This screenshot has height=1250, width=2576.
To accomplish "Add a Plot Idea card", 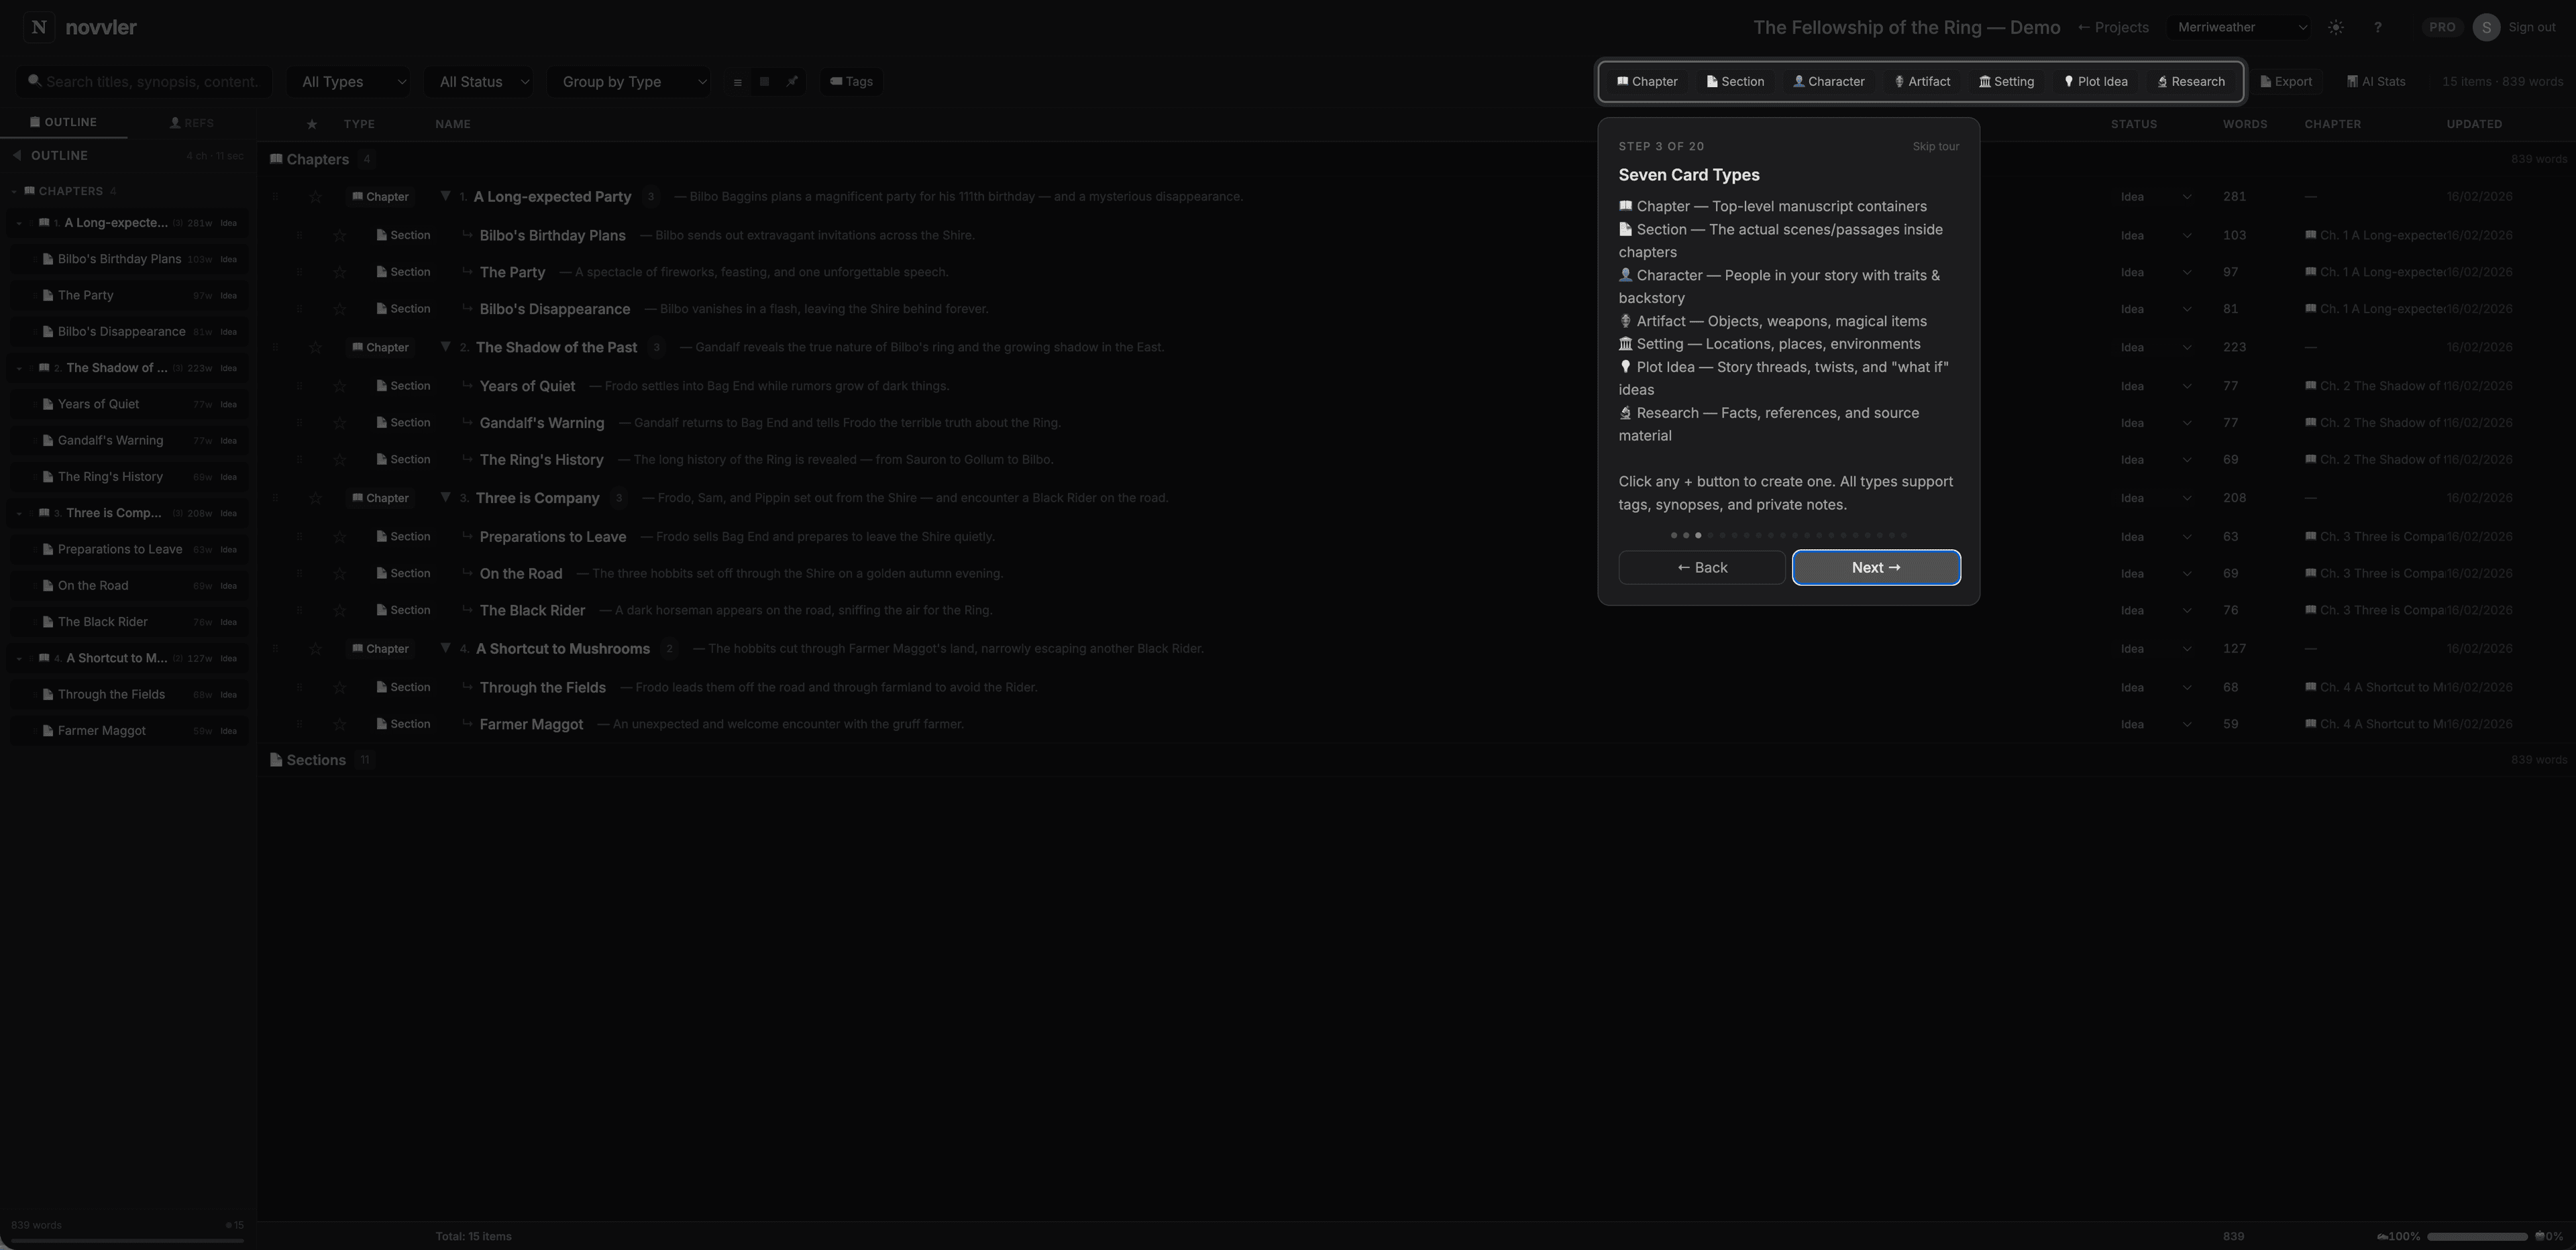I will [2095, 81].
